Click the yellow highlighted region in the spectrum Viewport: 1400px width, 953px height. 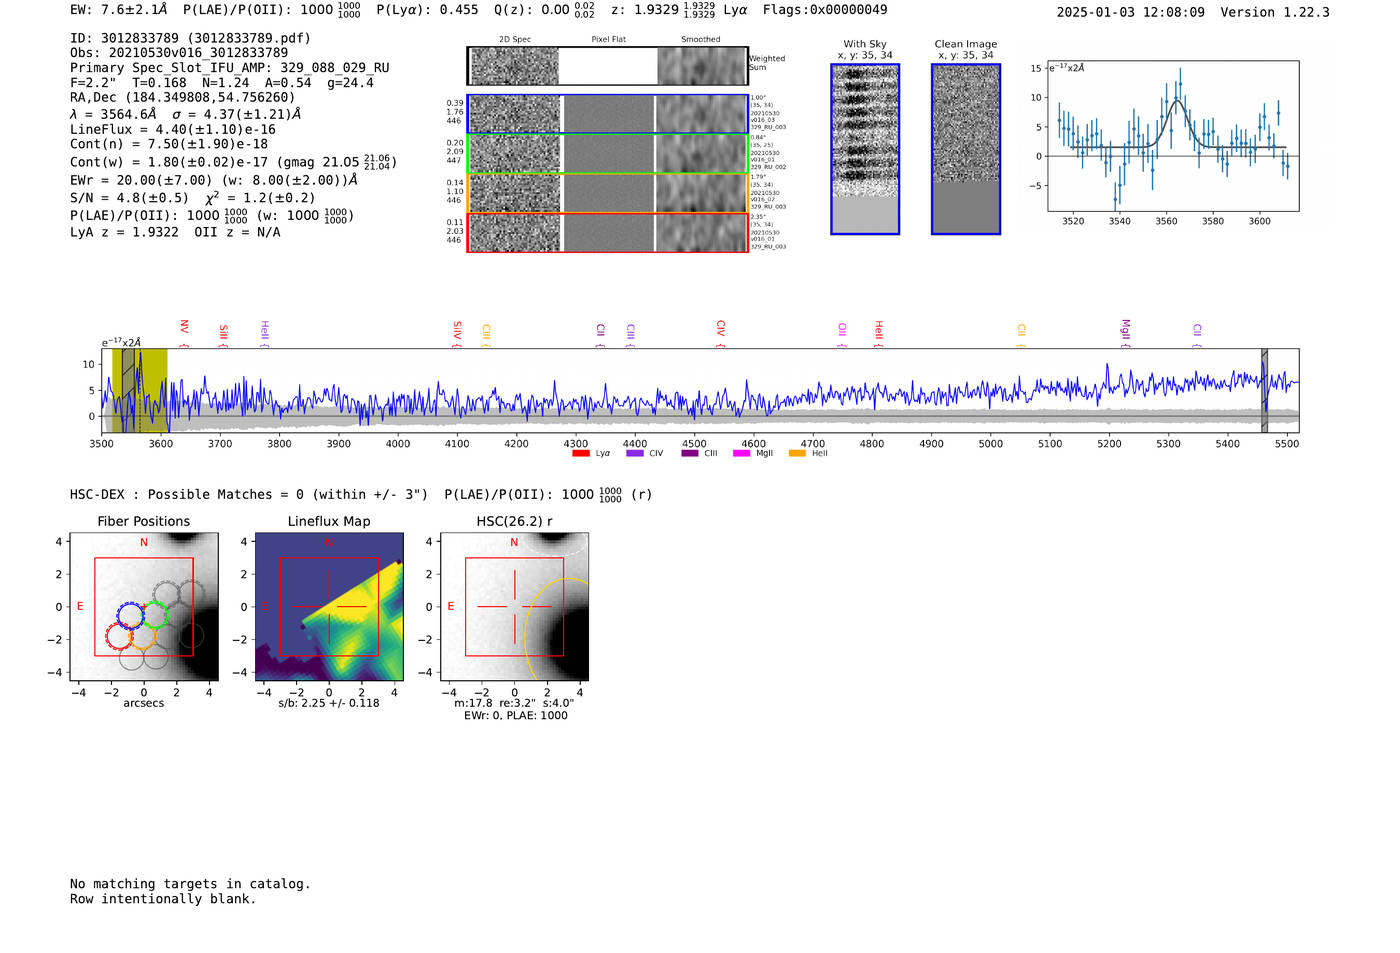[x=139, y=390]
